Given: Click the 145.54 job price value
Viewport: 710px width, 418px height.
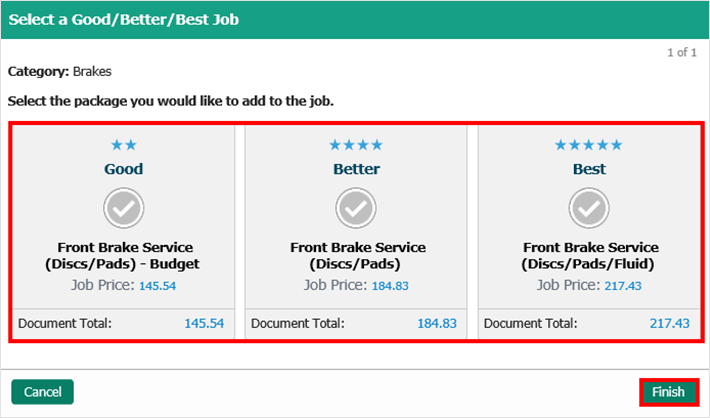Looking at the screenshot, I should click(157, 286).
